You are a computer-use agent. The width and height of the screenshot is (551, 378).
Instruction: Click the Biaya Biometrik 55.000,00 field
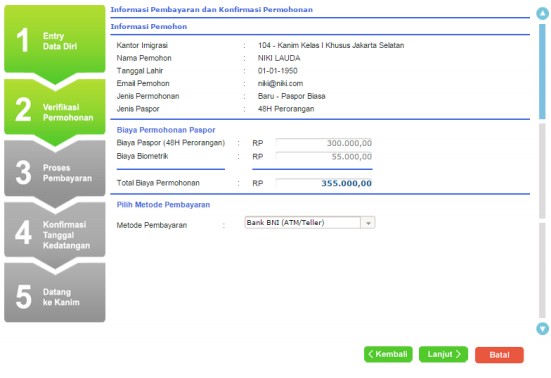(324, 156)
